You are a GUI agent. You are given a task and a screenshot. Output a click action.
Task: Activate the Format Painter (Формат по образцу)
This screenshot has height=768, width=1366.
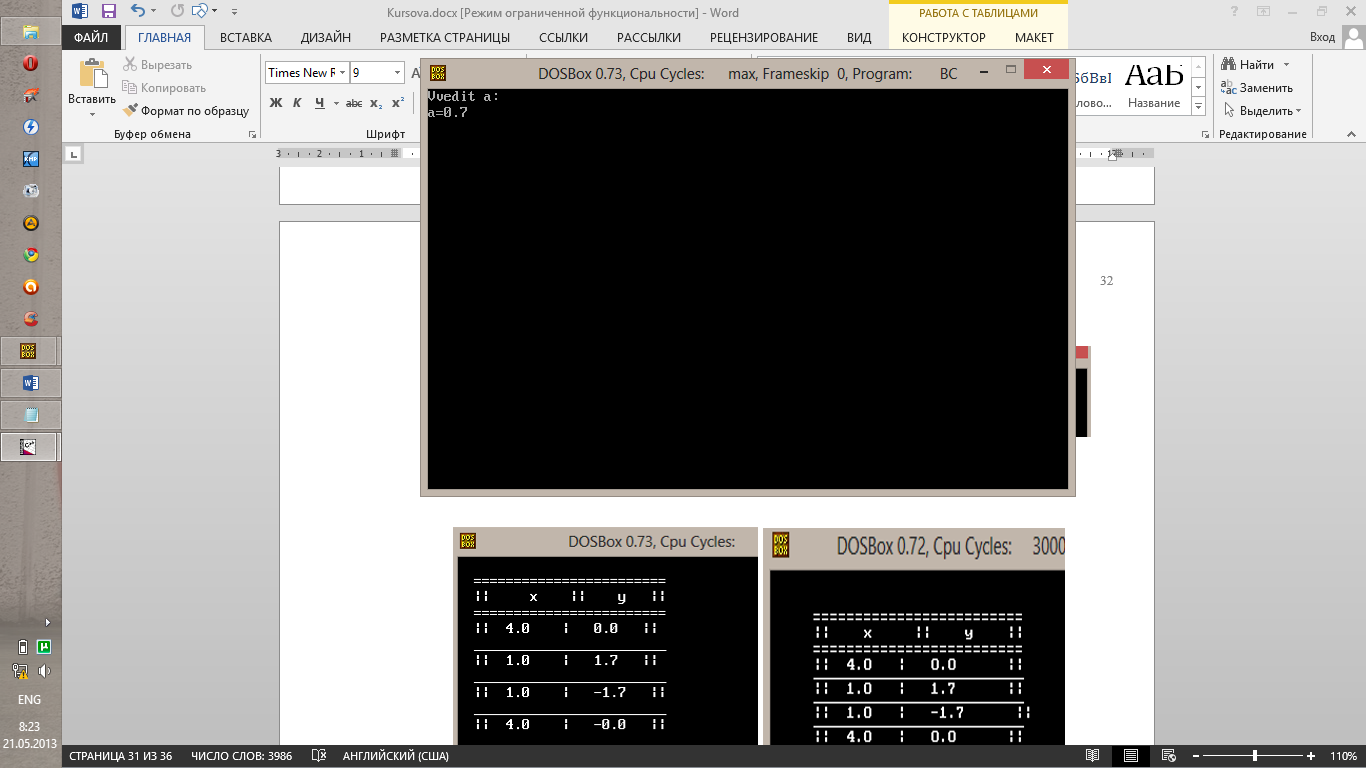click(186, 111)
